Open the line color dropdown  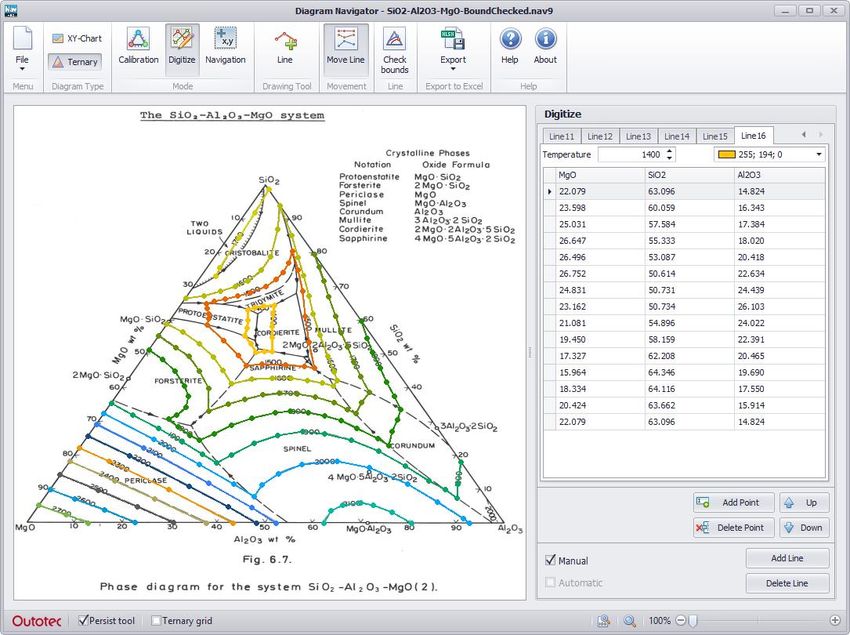click(819, 155)
